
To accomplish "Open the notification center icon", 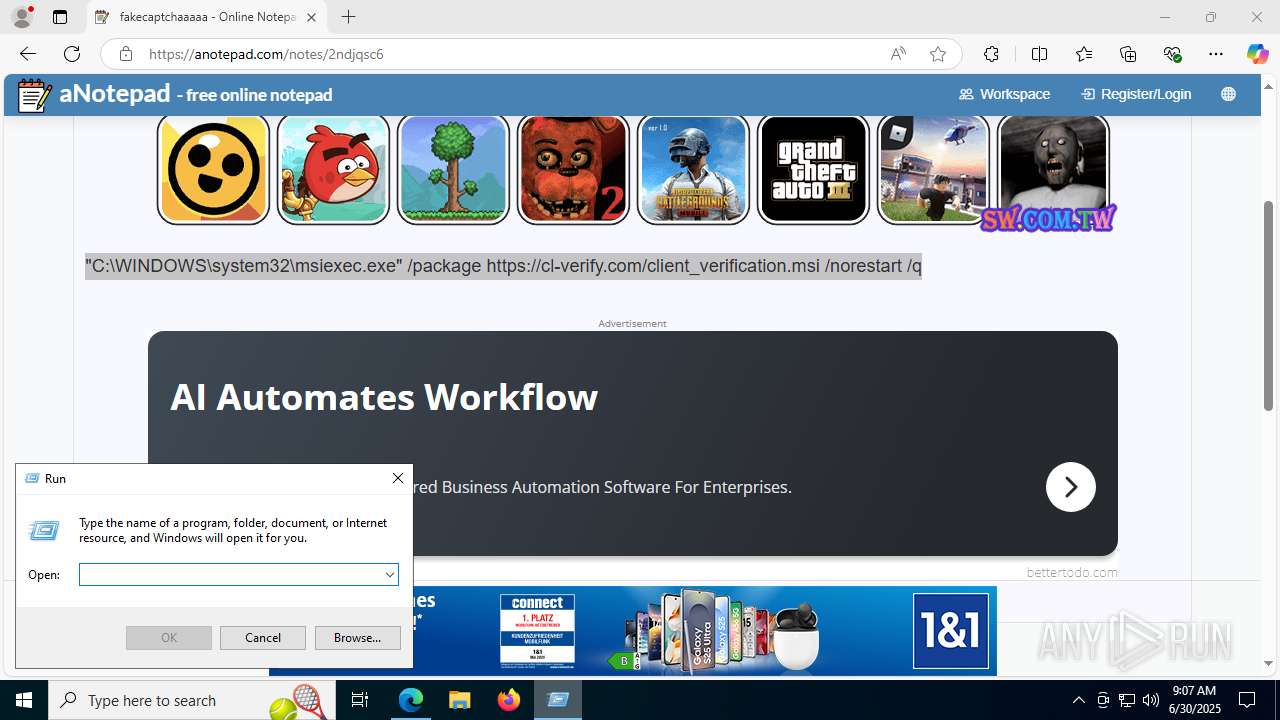I will pyautogui.click(x=1248, y=700).
